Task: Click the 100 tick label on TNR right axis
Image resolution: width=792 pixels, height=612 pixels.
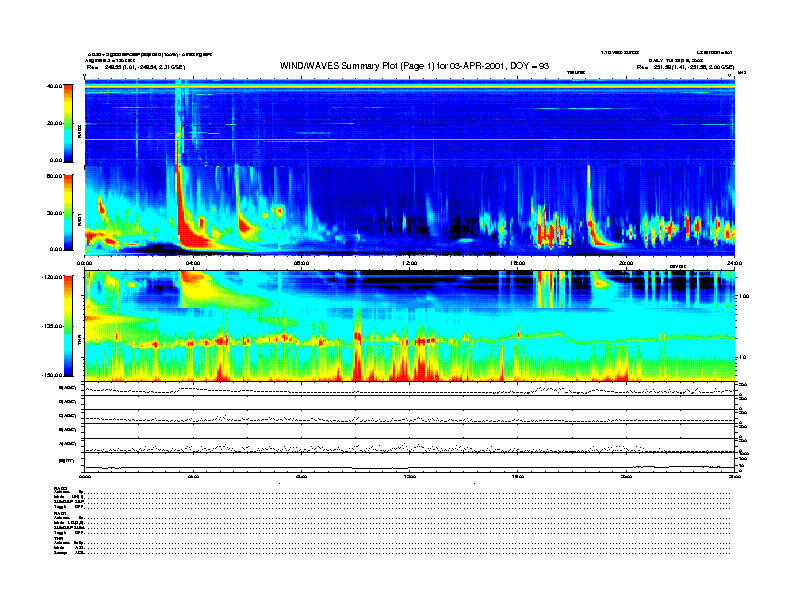Action: coord(744,296)
